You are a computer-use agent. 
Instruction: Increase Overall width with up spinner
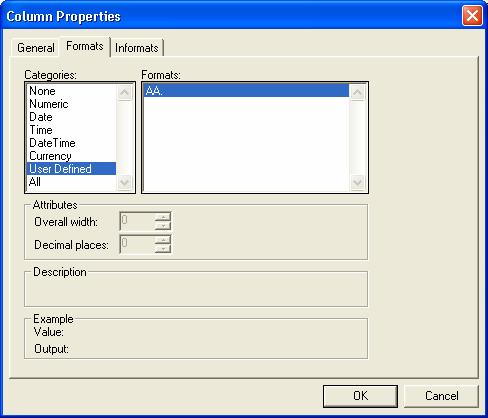click(163, 217)
